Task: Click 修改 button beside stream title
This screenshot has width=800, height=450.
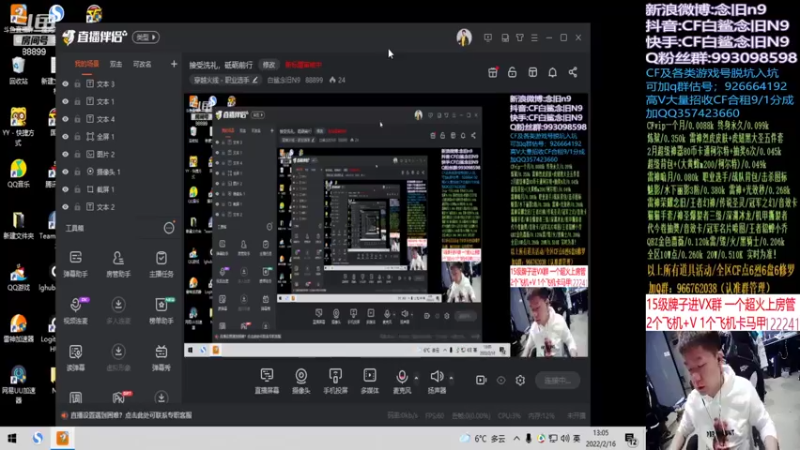Action: pos(269,65)
